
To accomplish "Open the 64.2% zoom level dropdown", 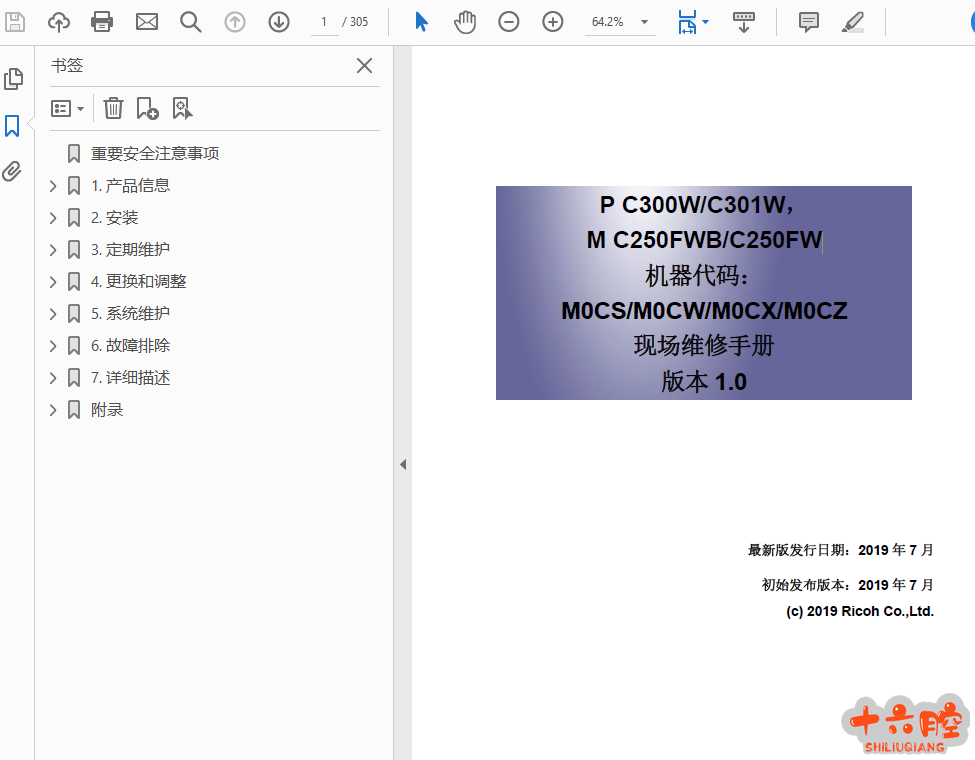I will point(644,22).
